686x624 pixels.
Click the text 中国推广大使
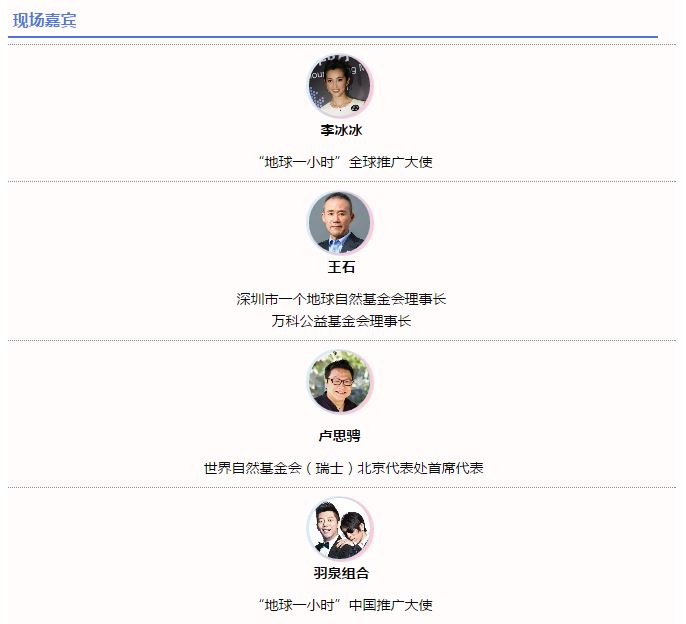pos(390,605)
